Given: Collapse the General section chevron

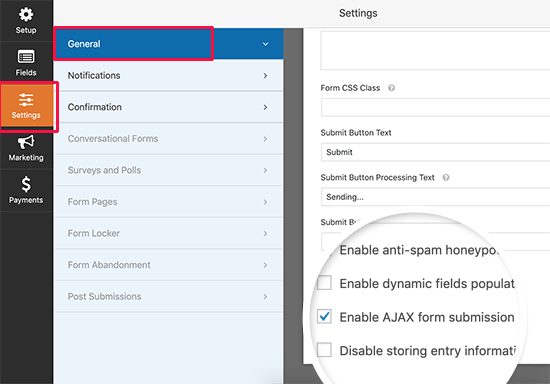Looking at the screenshot, I should coord(266,44).
